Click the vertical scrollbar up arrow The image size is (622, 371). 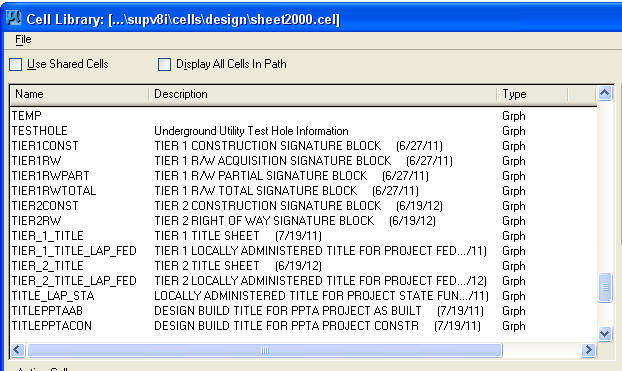coord(605,94)
